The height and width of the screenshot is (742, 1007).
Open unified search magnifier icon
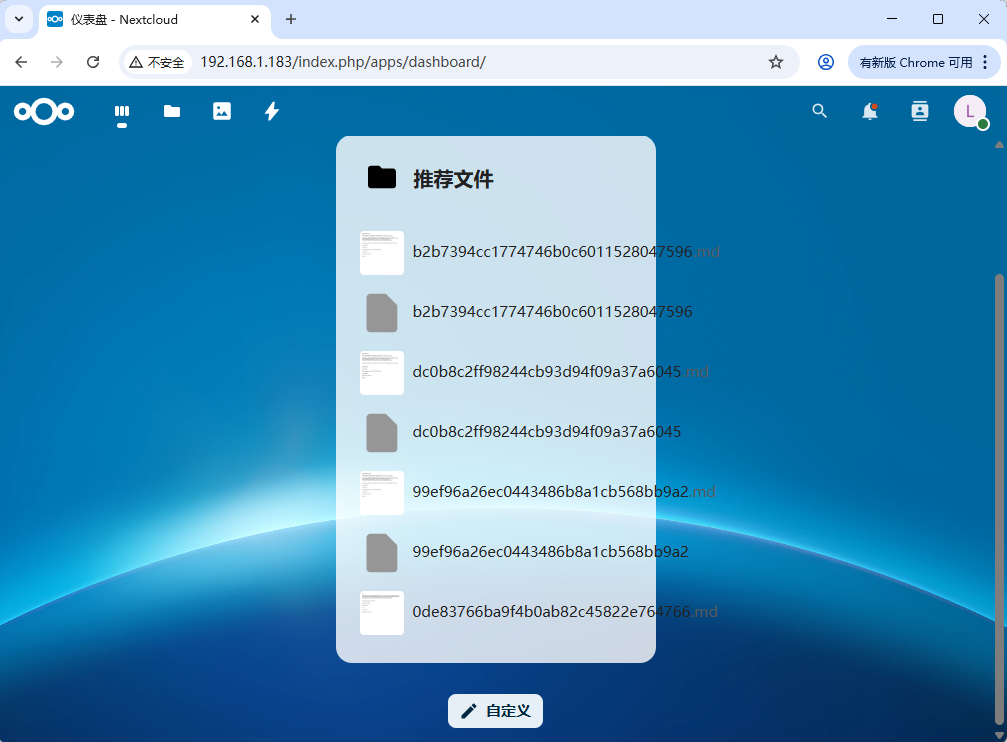[x=819, y=111]
